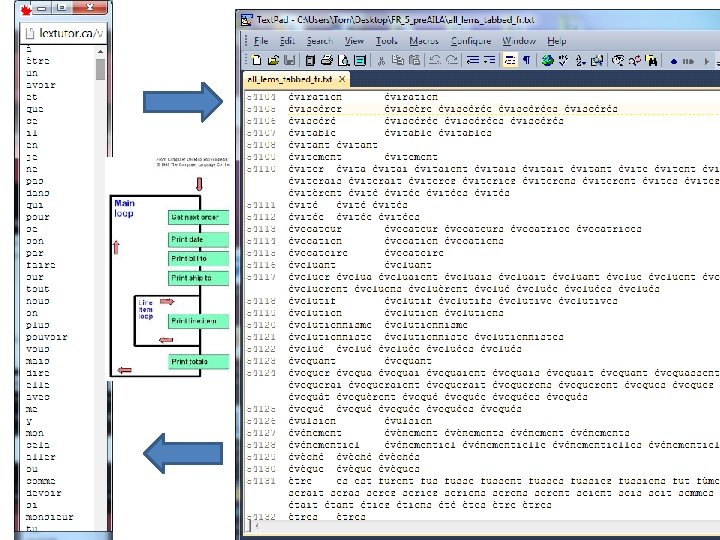720x540 pixels.
Task: Increase indent with the indent icon
Action: pyautogui.click(x=489, y=60)
